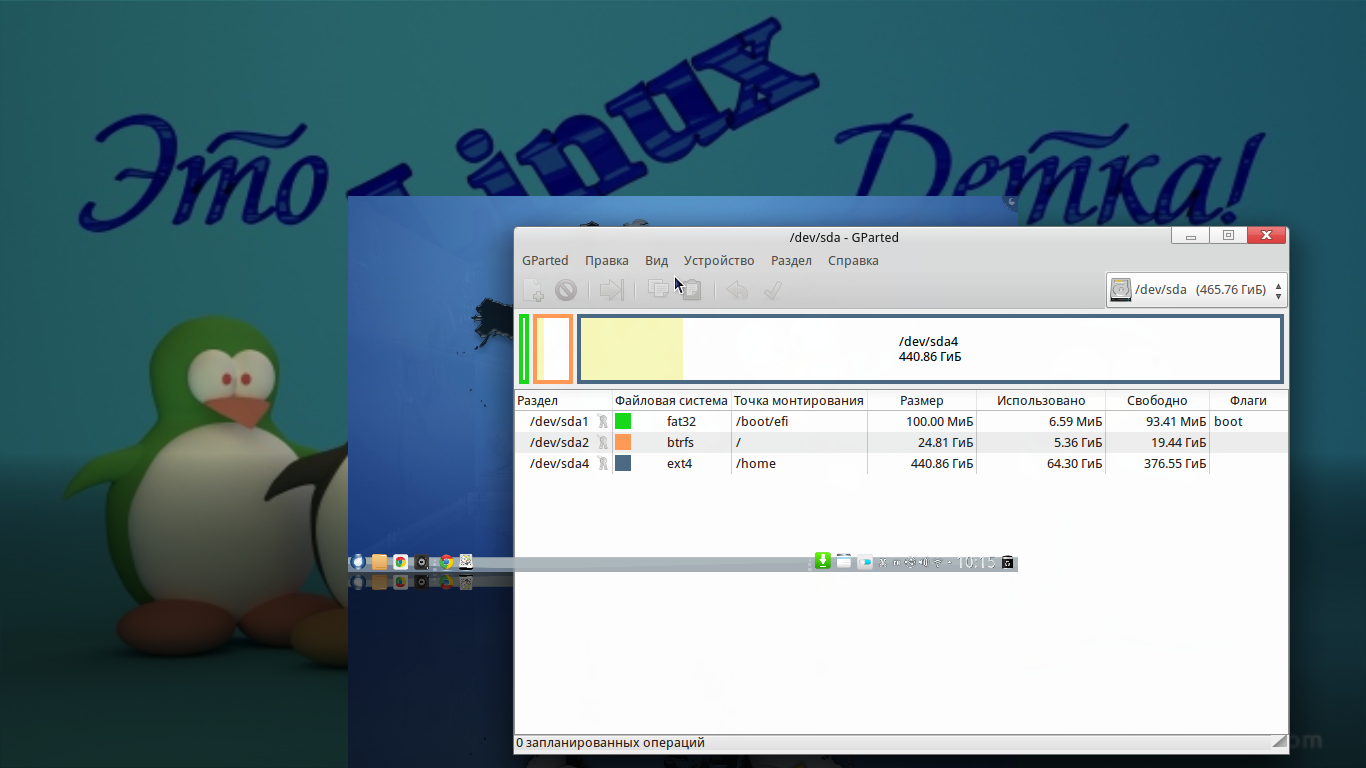Screen dimensions: 1366x768
Task: Select the /dev/sda2 partition row
Action: (901, 443)
